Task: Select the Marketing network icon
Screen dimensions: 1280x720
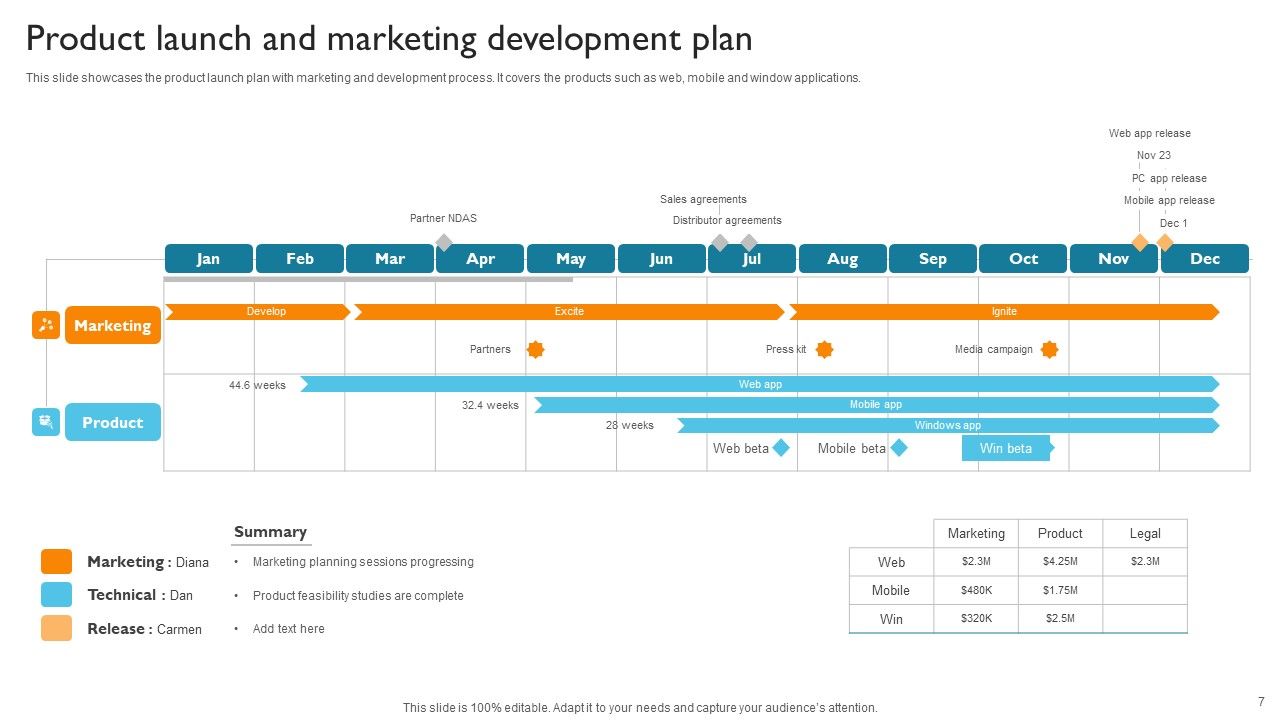Action: 45,324
